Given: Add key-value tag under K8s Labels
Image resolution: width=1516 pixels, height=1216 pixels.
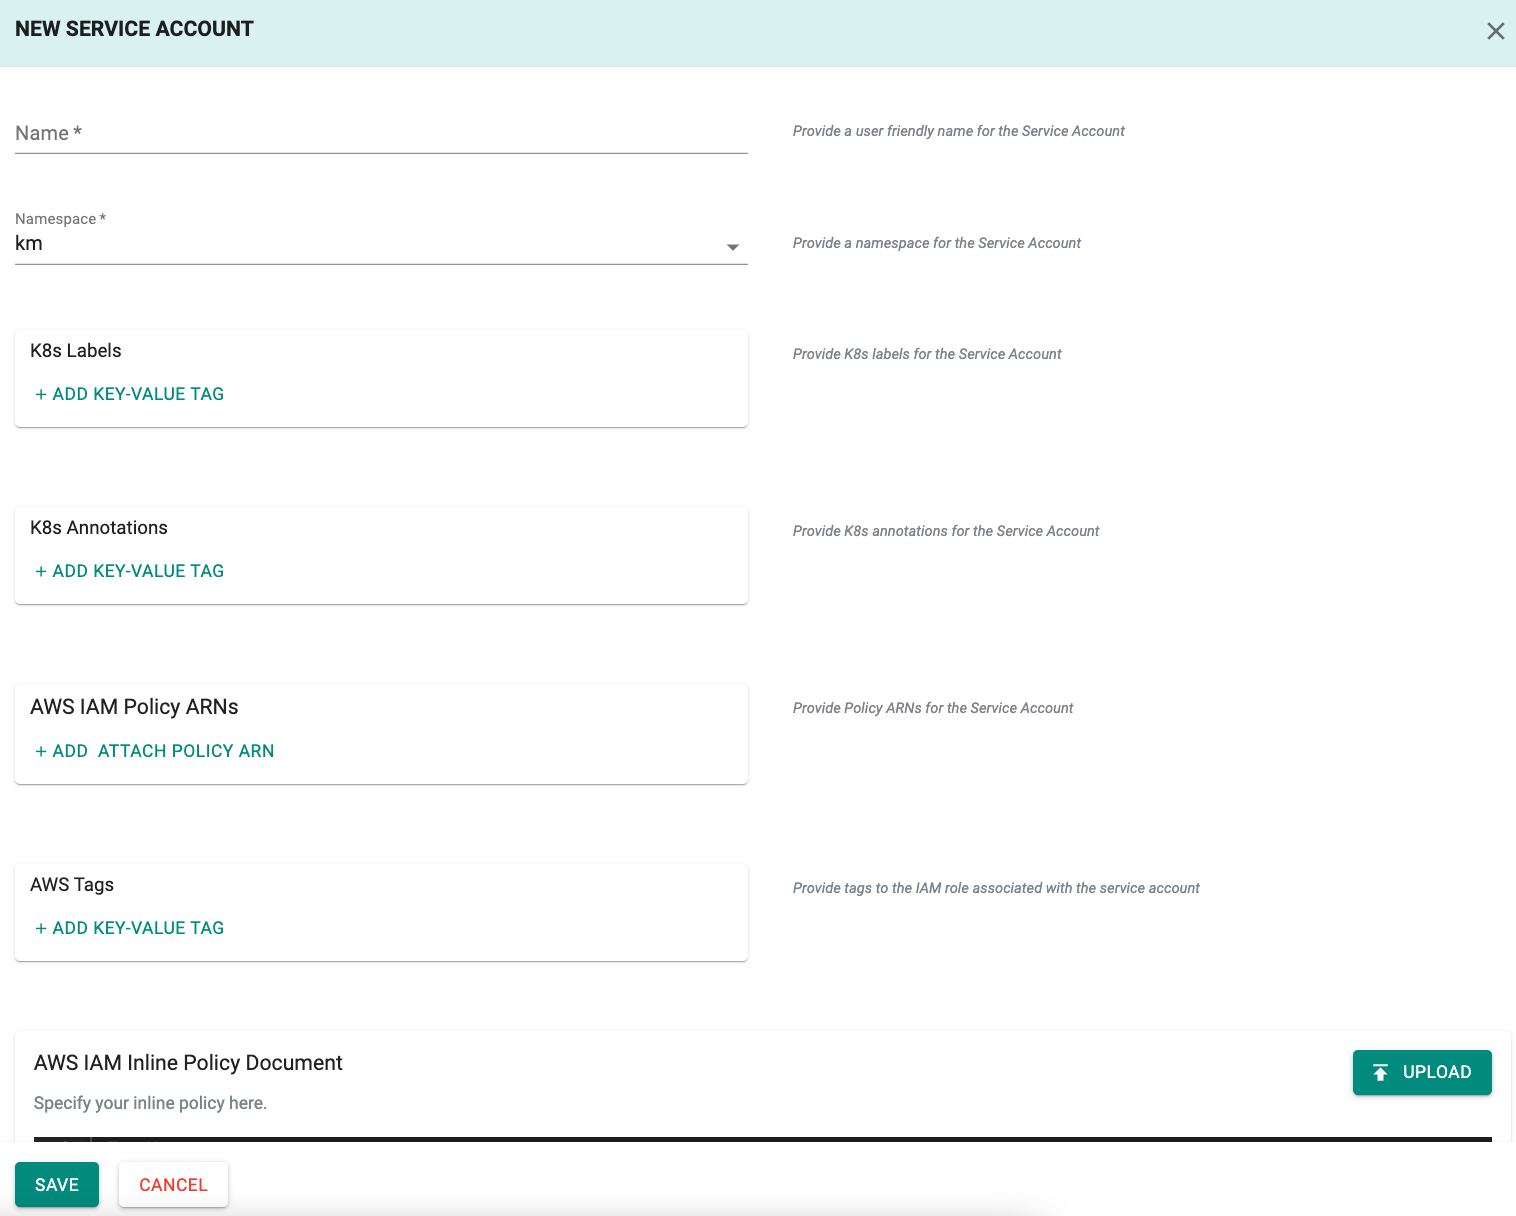Looking at the screenshot, I should [x=129, y=394].
